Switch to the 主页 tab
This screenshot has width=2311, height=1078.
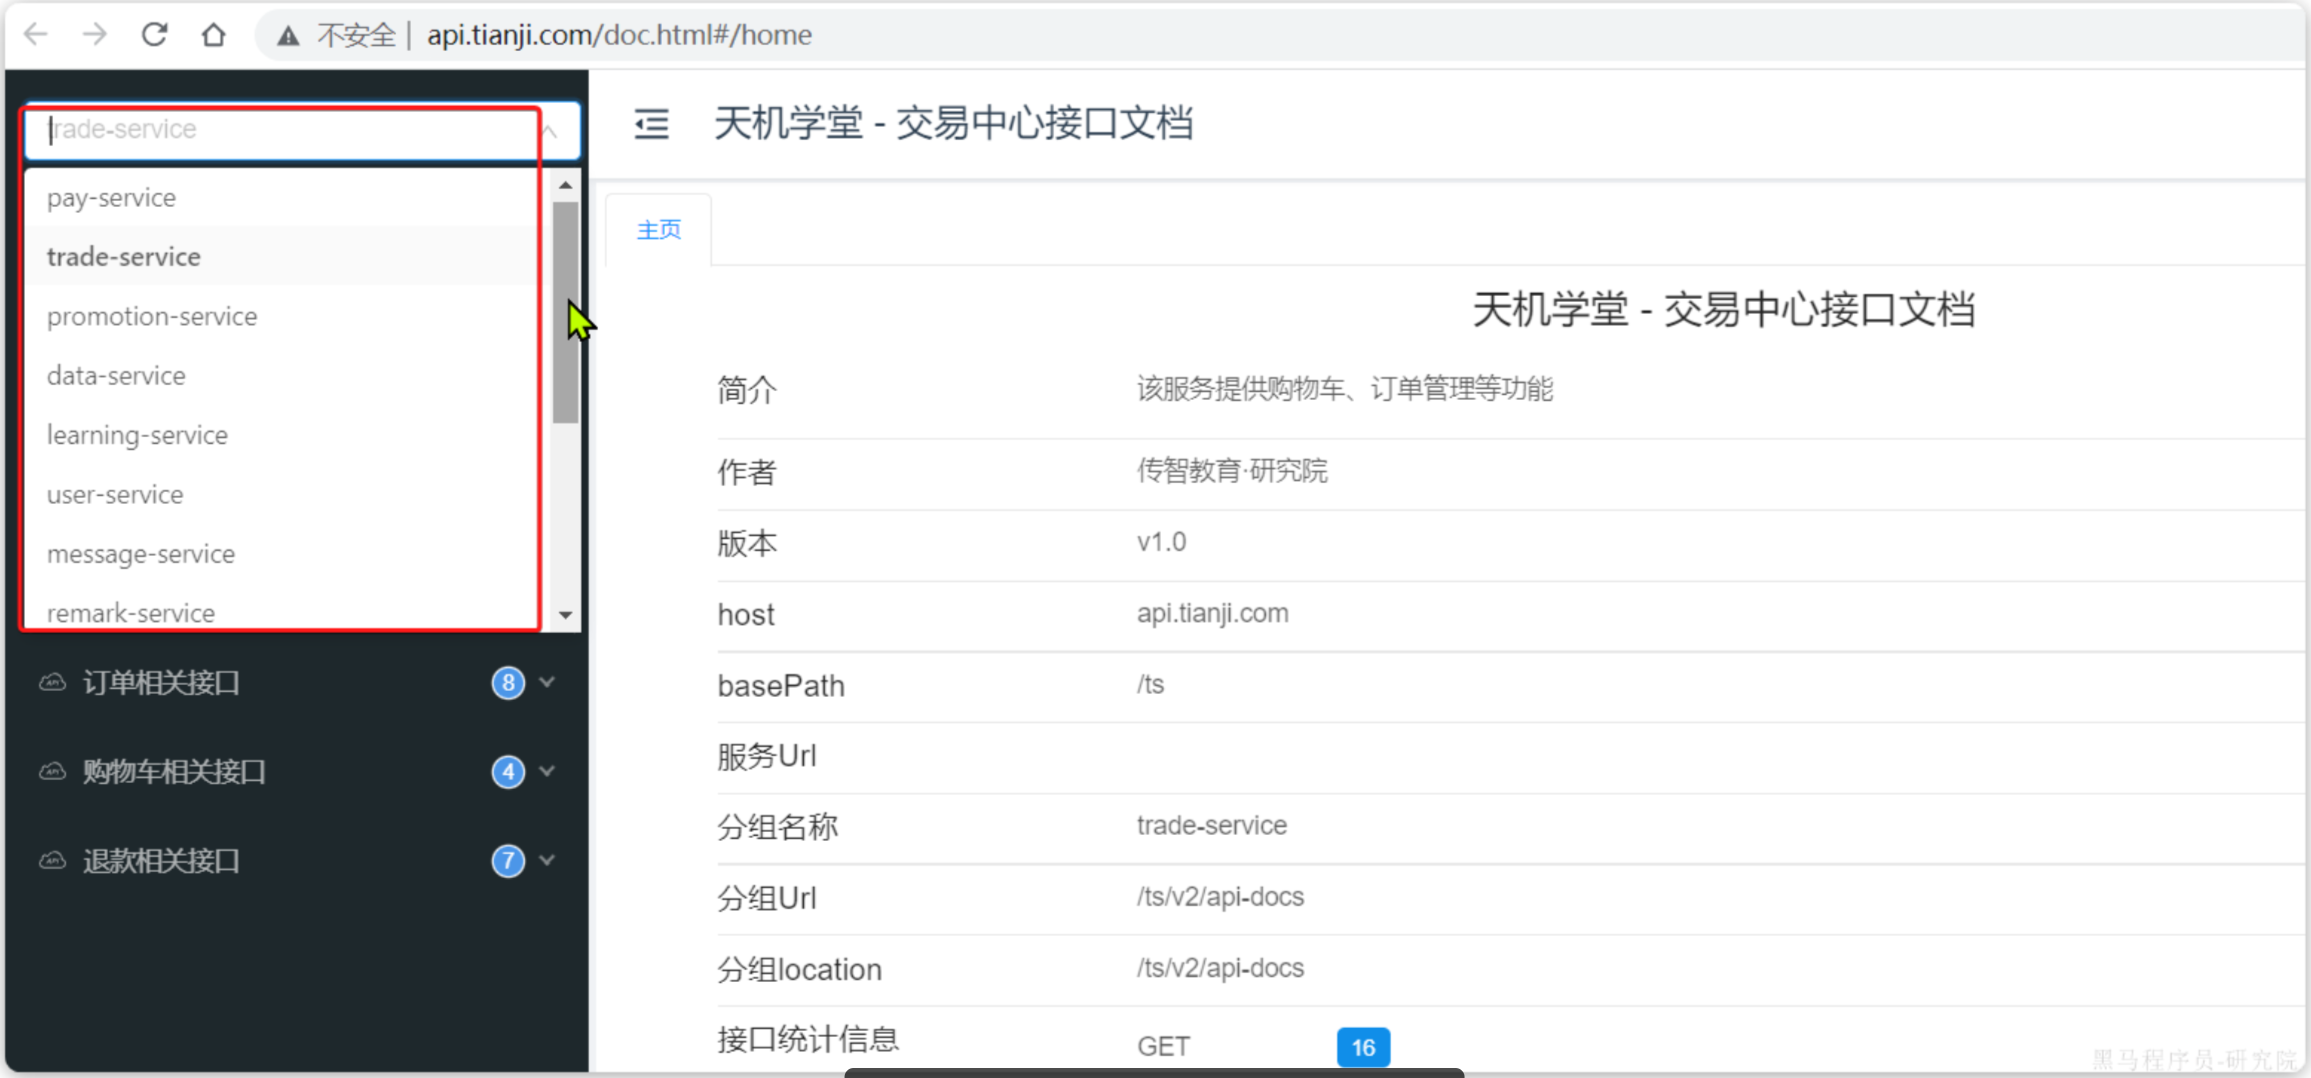(x=659, y=230)
